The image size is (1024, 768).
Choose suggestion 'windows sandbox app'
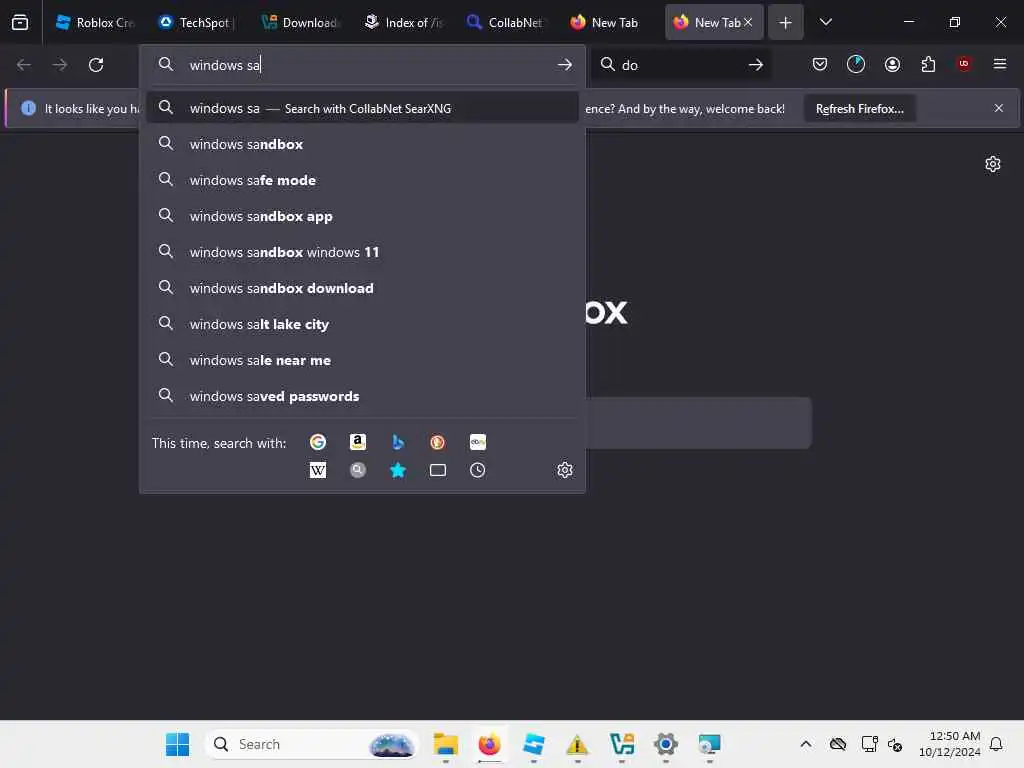(362, 216)
